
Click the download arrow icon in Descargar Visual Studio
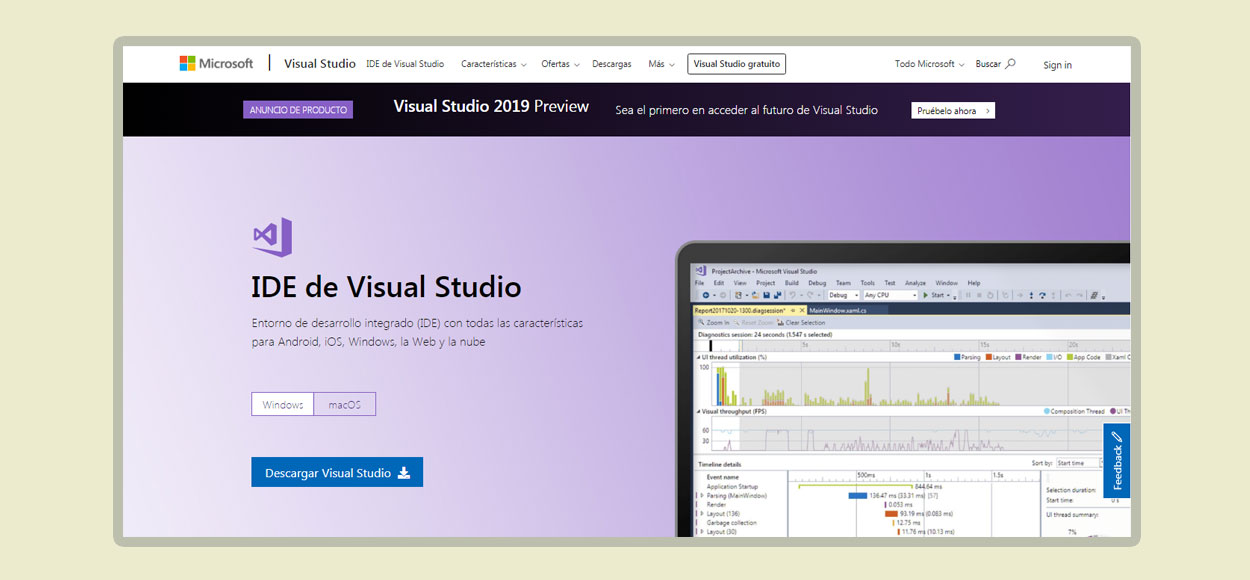404,473
